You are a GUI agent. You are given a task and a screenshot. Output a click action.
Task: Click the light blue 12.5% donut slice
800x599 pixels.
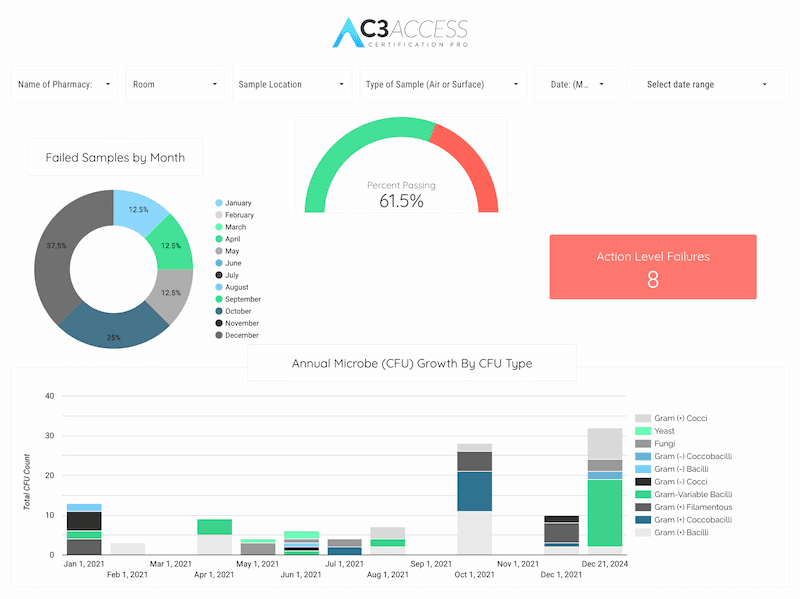click(138, 210)
